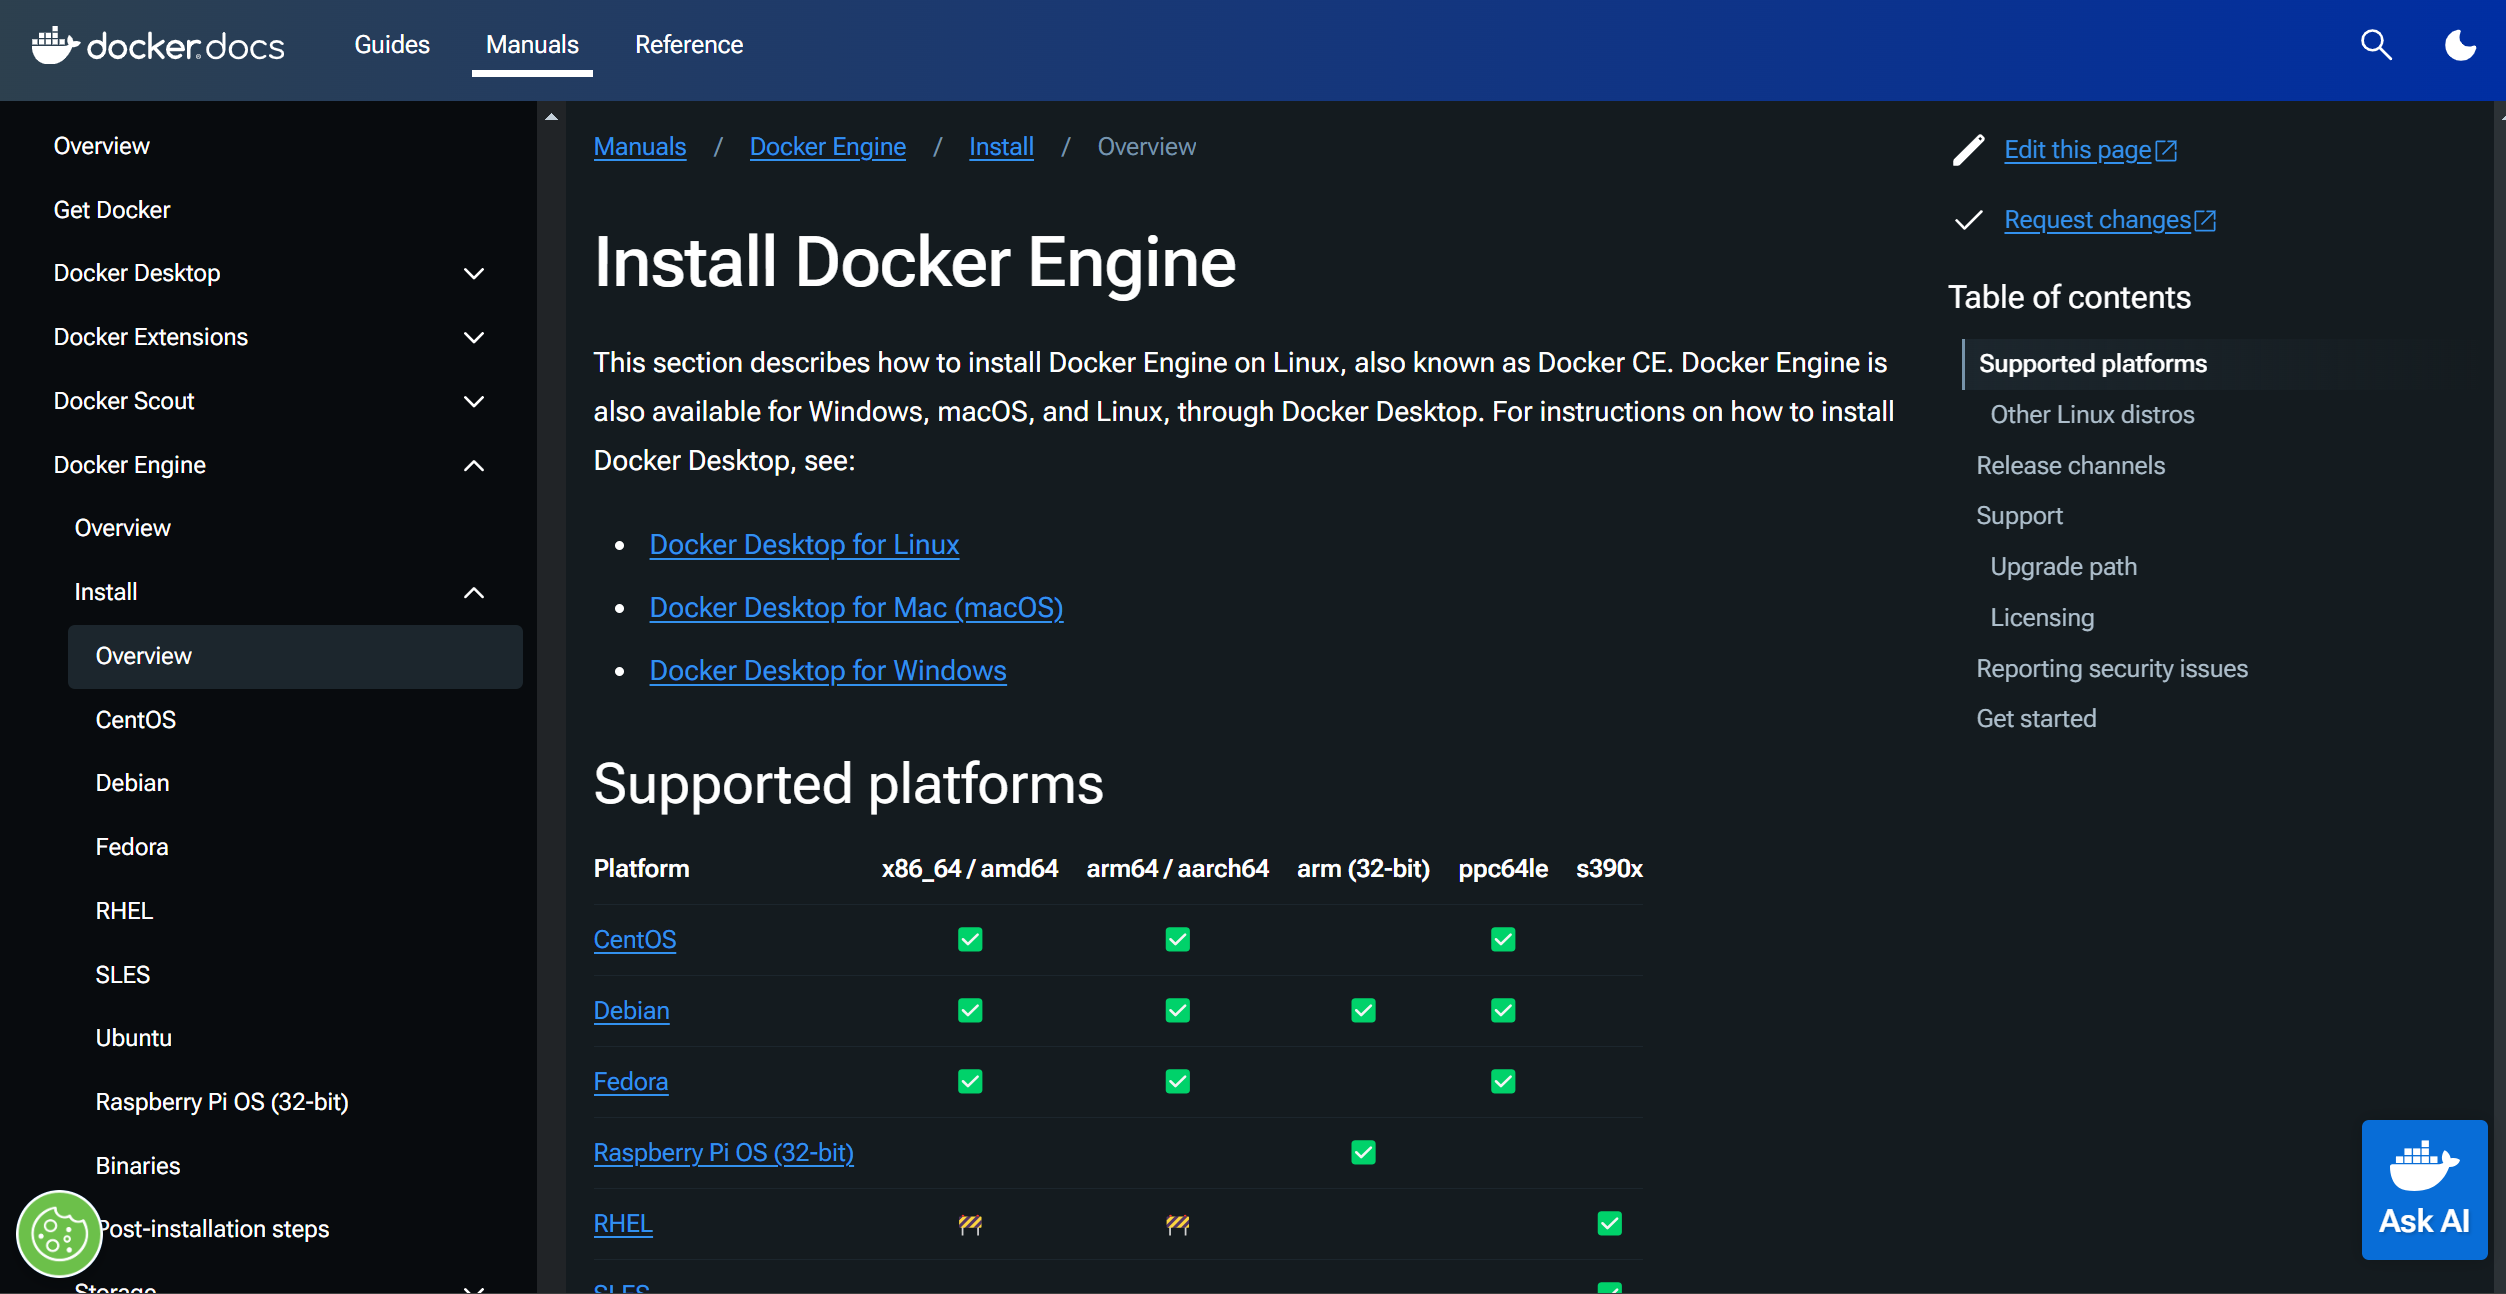Open the Ask AI whale button
Screen dimensions: 2506x1294
pyautogui.click(x=2424, y=1189)
